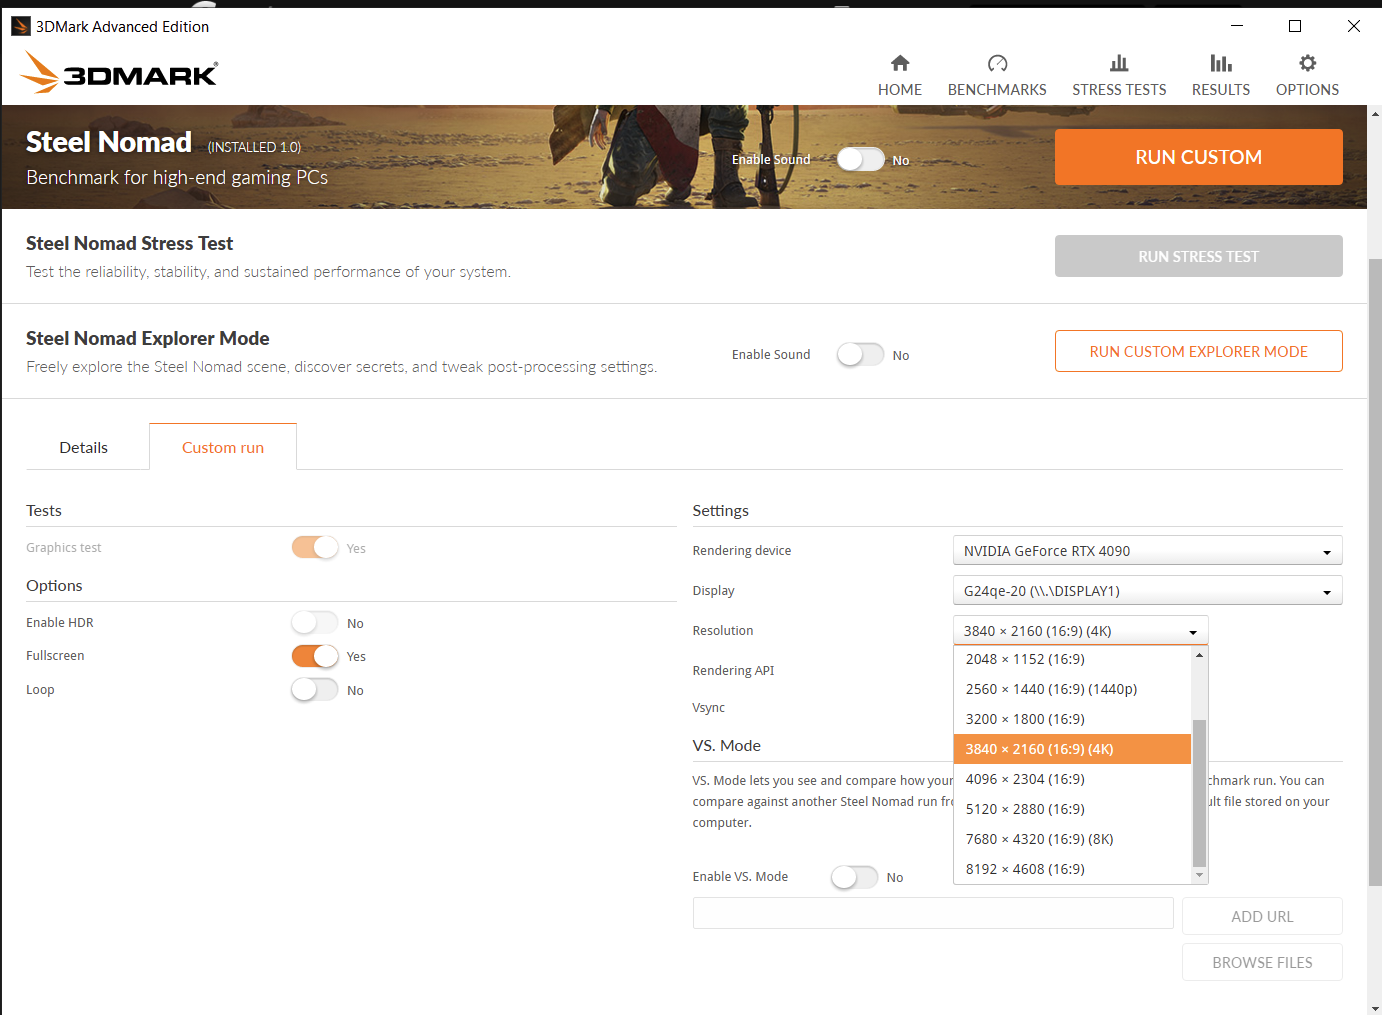Toggle Enable VS. Mode switch

tap(855, 876)
